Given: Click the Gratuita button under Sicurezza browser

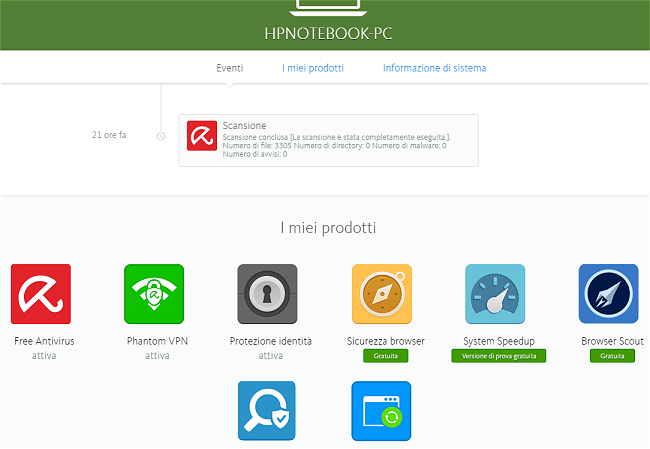Looking at the screenshot, I should pyautogui.click(x=386, y=356).
